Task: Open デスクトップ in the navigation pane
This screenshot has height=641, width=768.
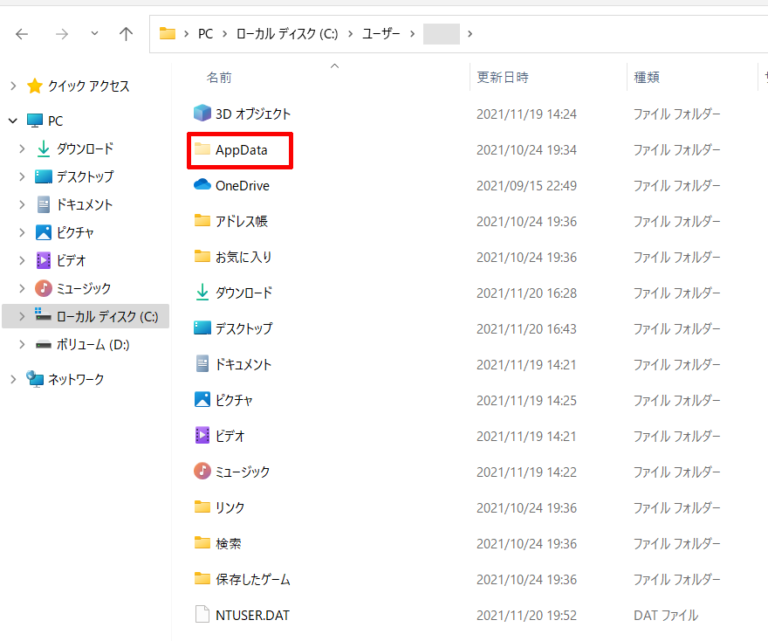Action: pos(84,177)
